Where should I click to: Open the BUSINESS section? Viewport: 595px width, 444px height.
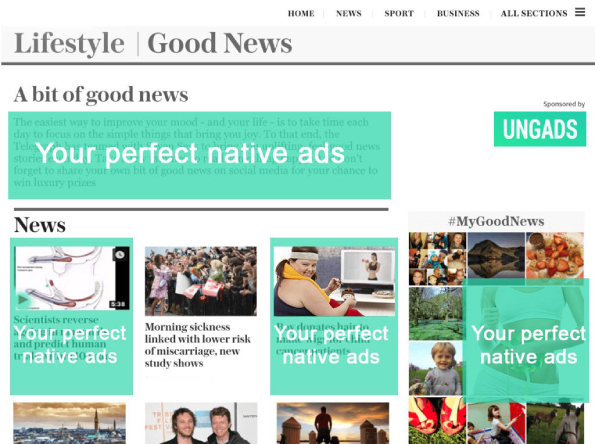click(458, 13)
